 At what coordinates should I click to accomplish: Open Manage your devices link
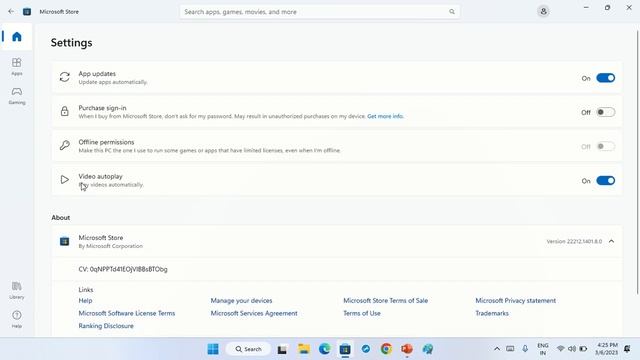pyautogui.click(x=241, y=300)
